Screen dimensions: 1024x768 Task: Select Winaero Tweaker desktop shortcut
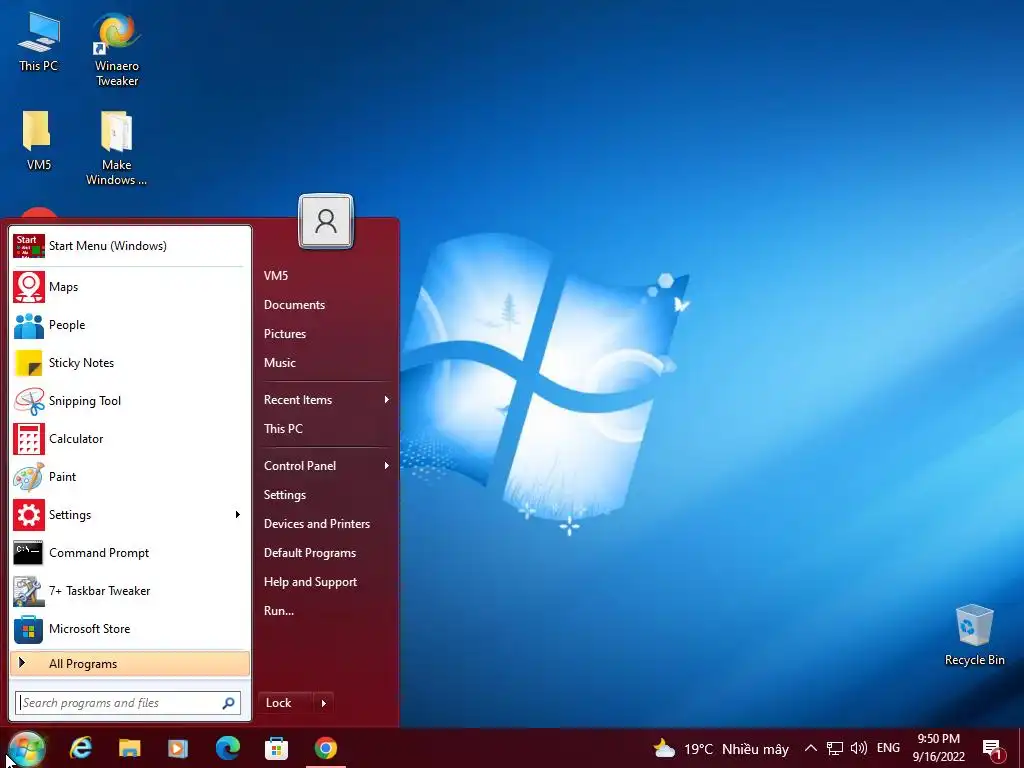coord(117,49)
